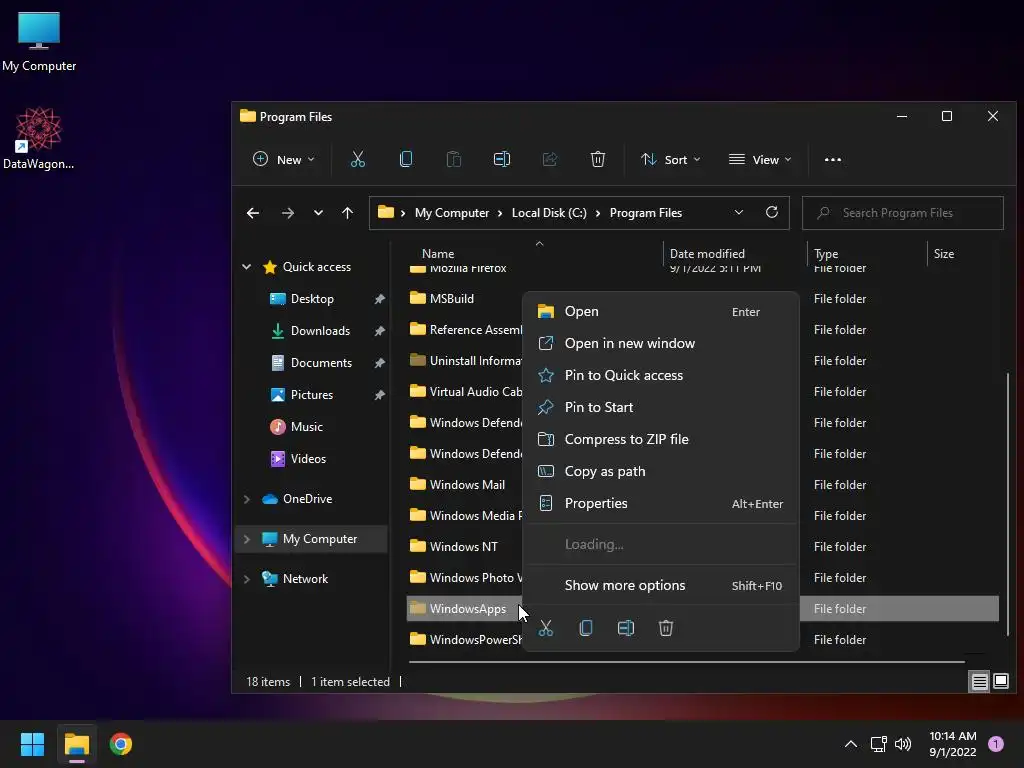The height and width of the screenshot is (768, 1024).
Task: Open Videos in the sidebar
Action: click(308, 459)
